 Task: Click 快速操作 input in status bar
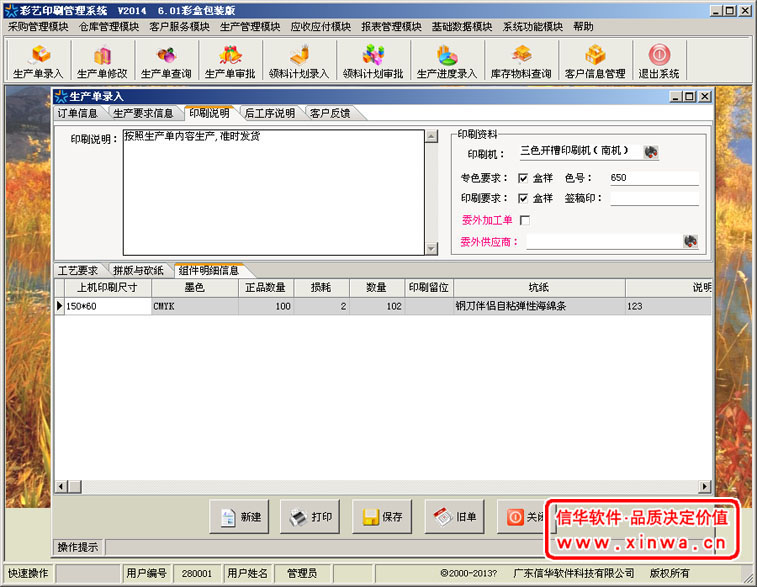point(87,573)
